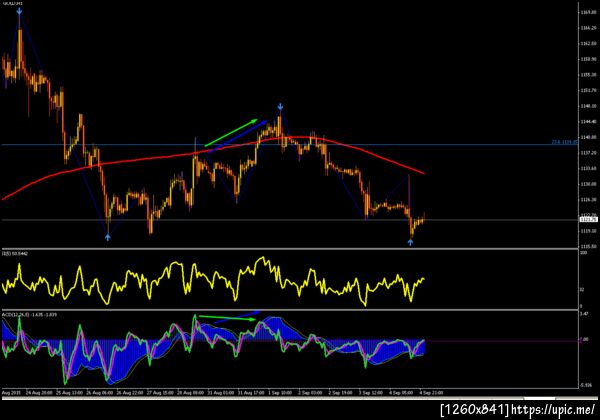The height and width of the screenshot is (420, 600).
Task: Click the 1162.60 price axis label
Action: [588, 44]
